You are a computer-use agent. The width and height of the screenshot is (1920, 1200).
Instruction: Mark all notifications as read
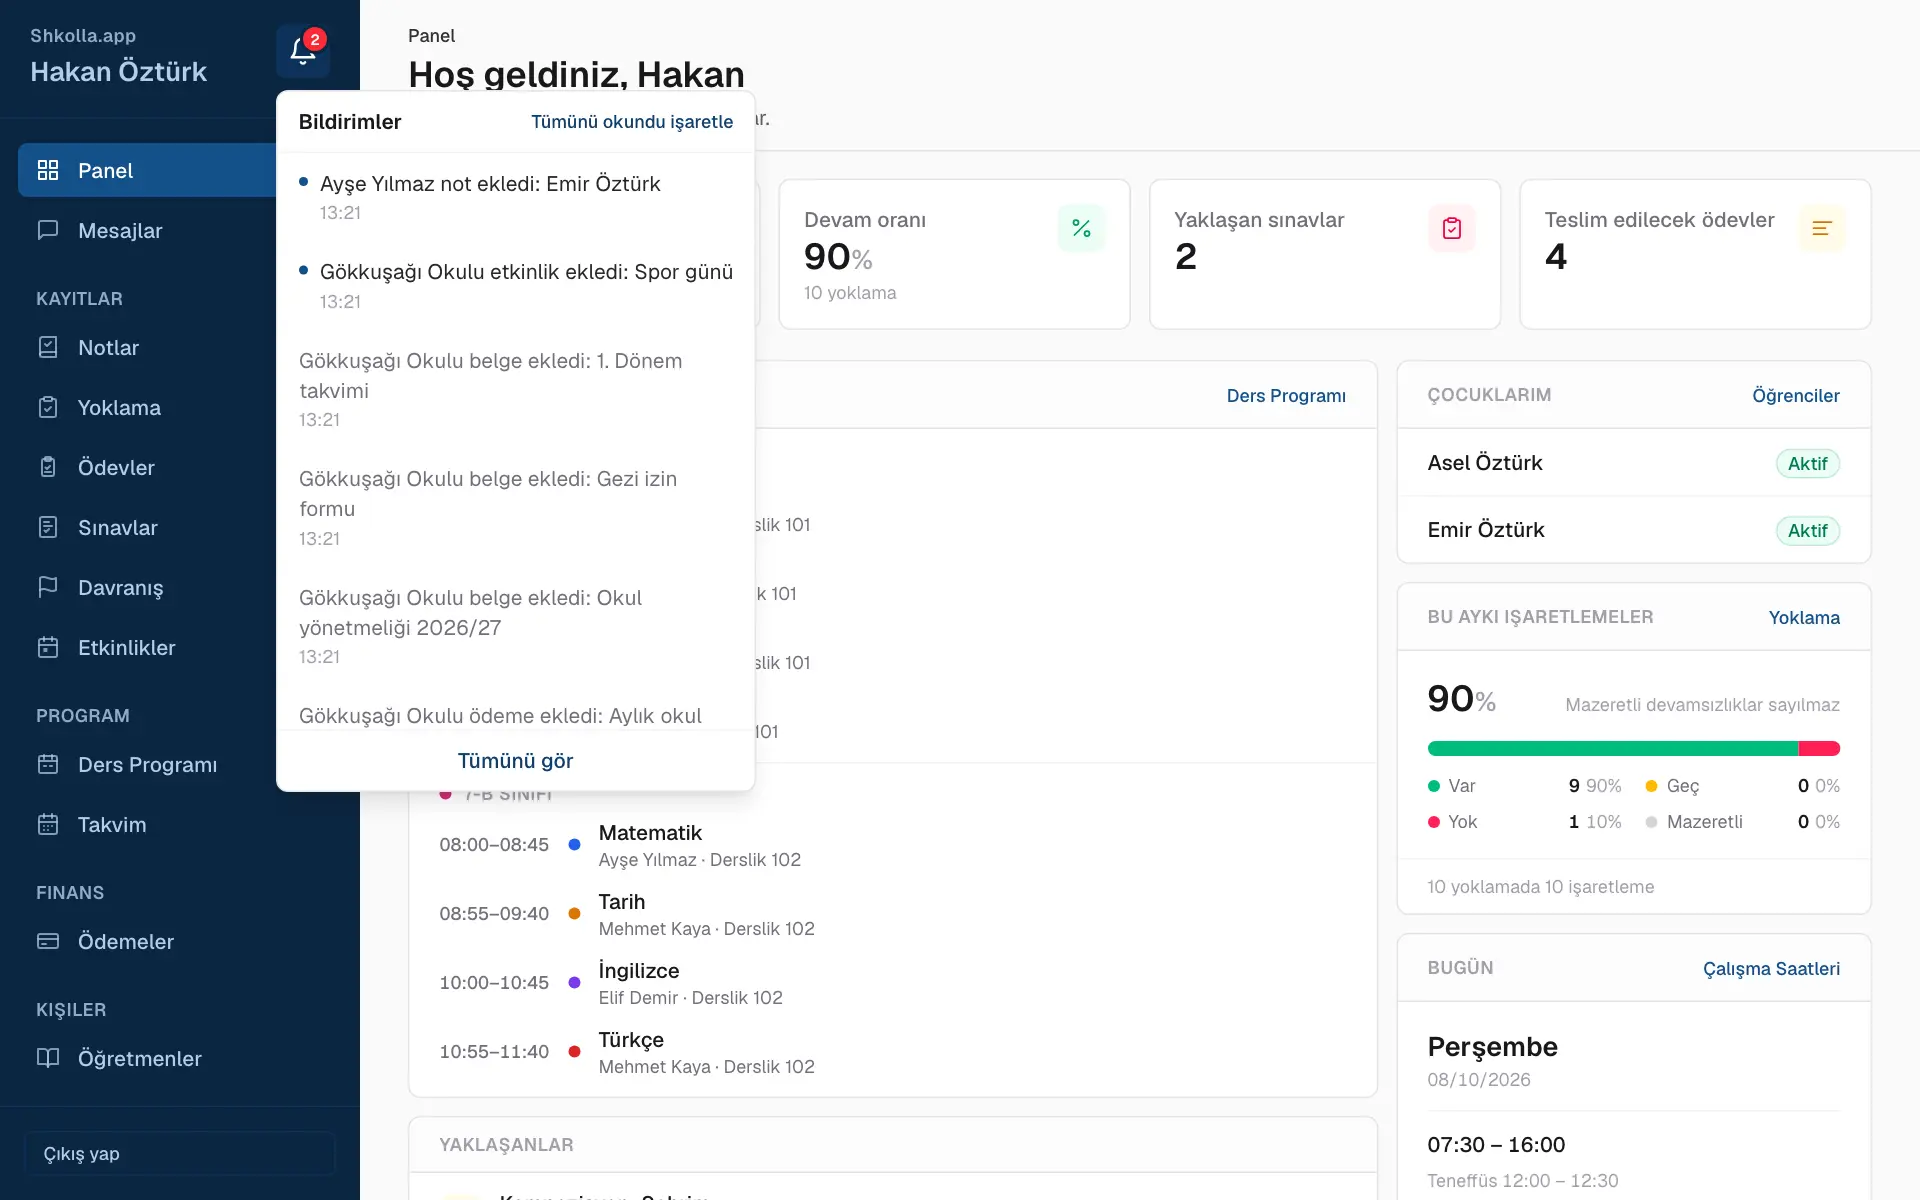(x=632, y=122)
